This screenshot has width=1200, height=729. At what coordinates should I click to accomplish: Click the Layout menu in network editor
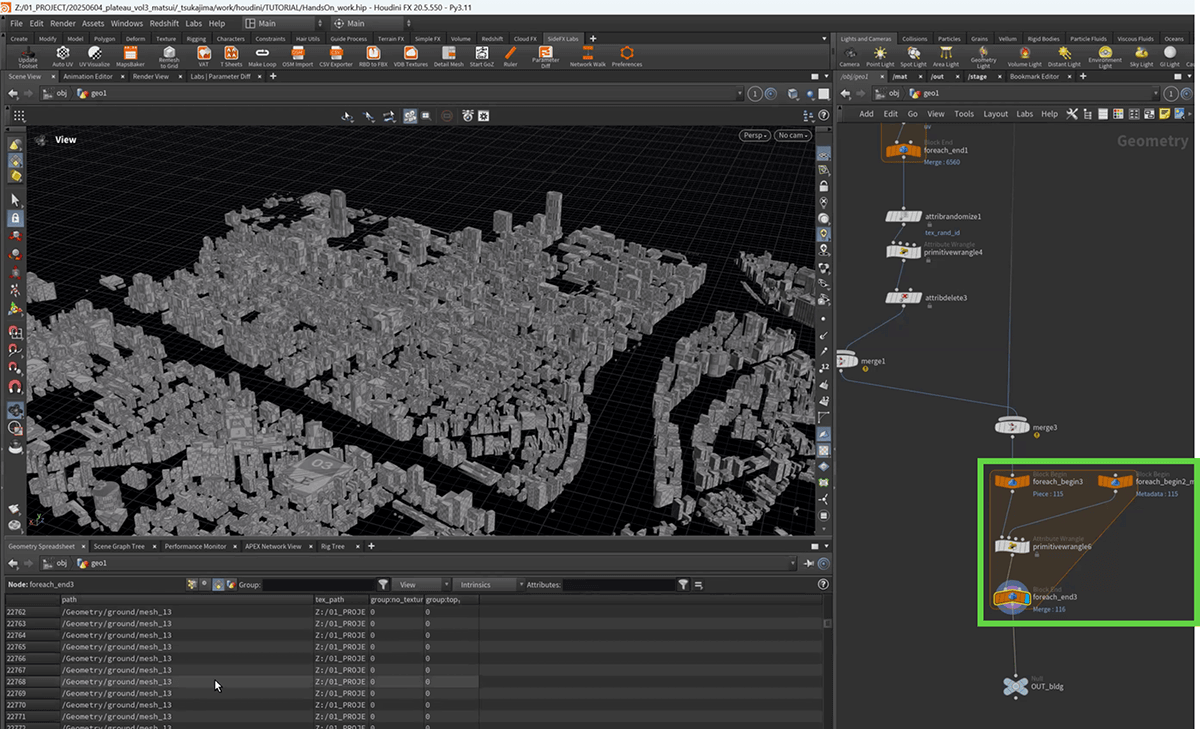tap(995, 114)
